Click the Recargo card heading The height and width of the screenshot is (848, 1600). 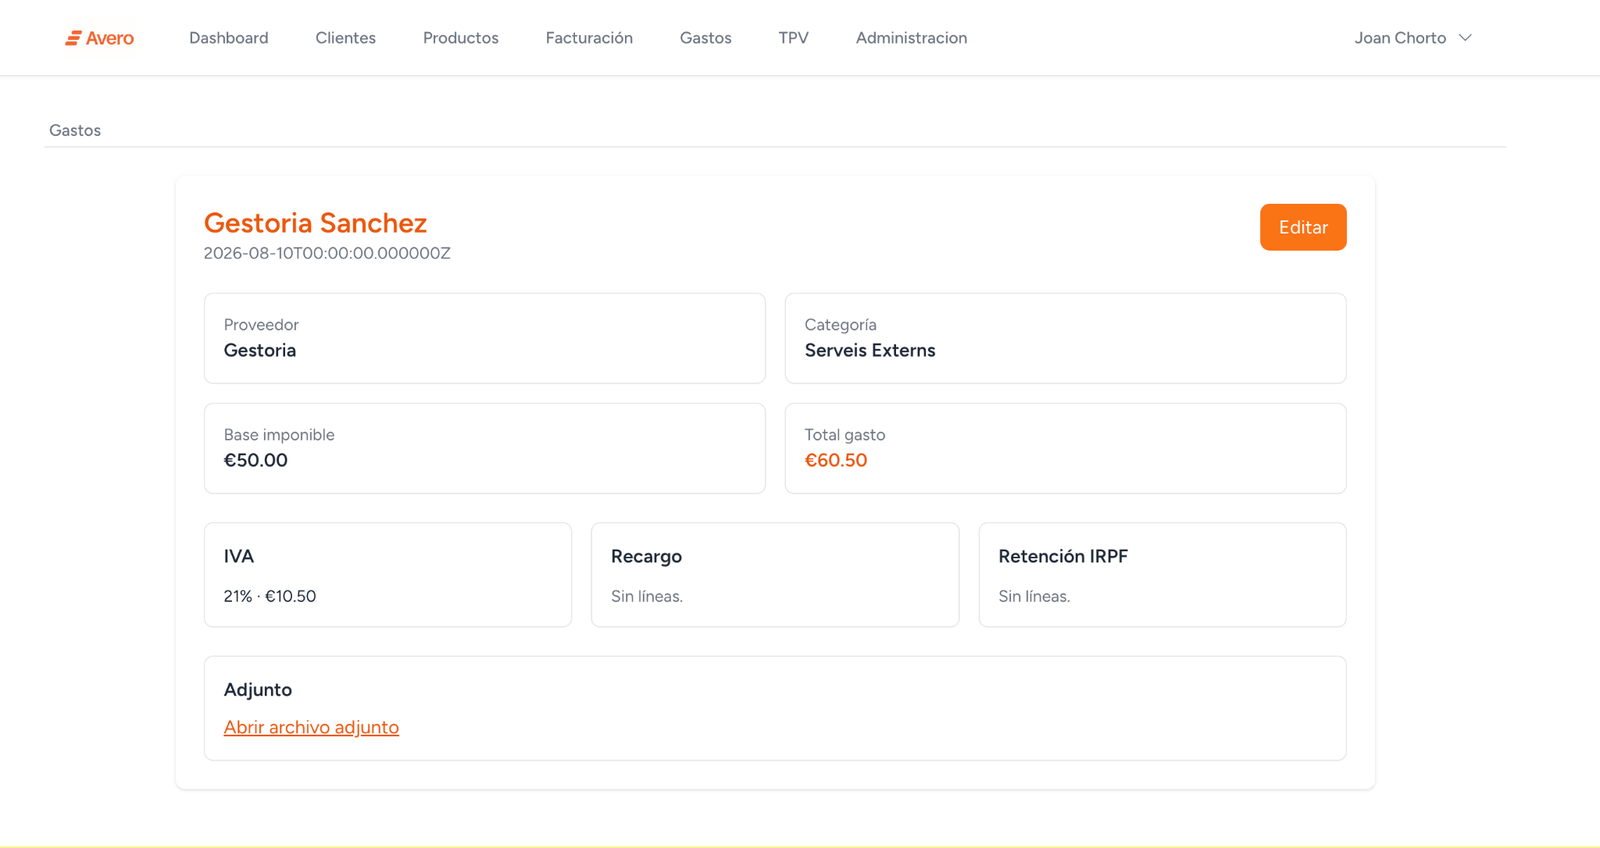[x=646, y=556]
